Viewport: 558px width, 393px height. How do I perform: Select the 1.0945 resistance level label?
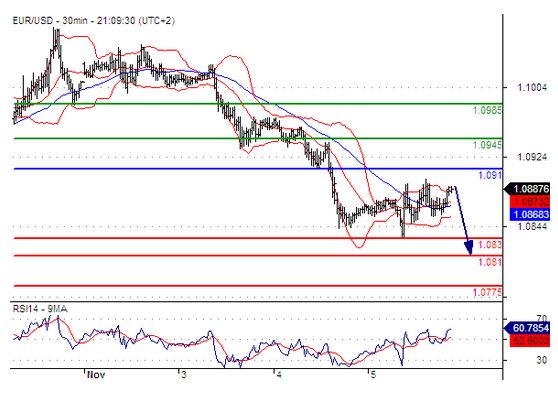[487, 145]
